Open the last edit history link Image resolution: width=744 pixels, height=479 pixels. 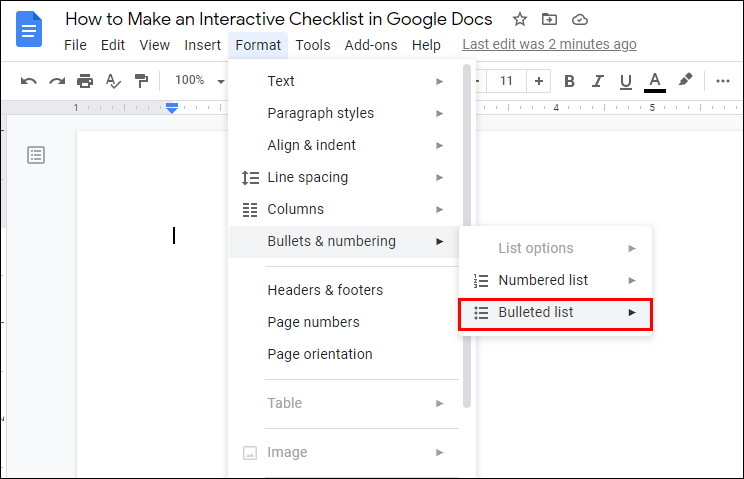pyautogui.click(x=549, y=45)
